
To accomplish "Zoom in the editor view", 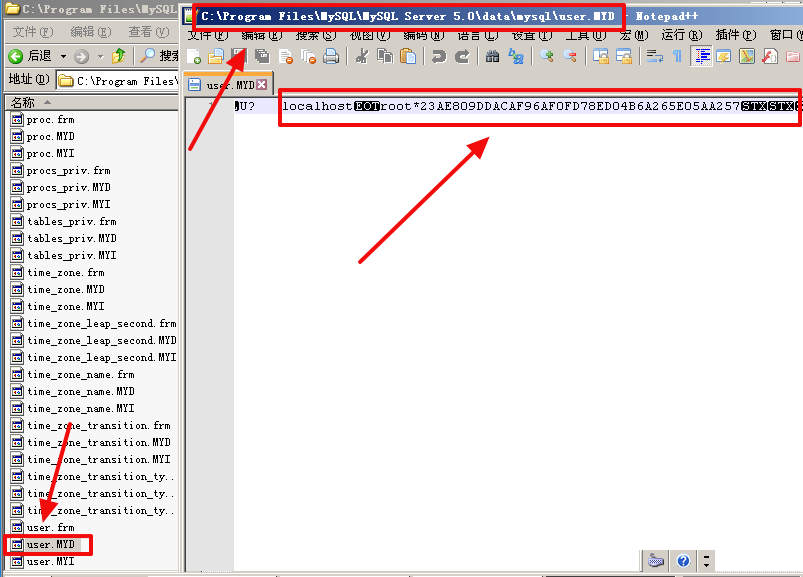I will click(546, 56).
